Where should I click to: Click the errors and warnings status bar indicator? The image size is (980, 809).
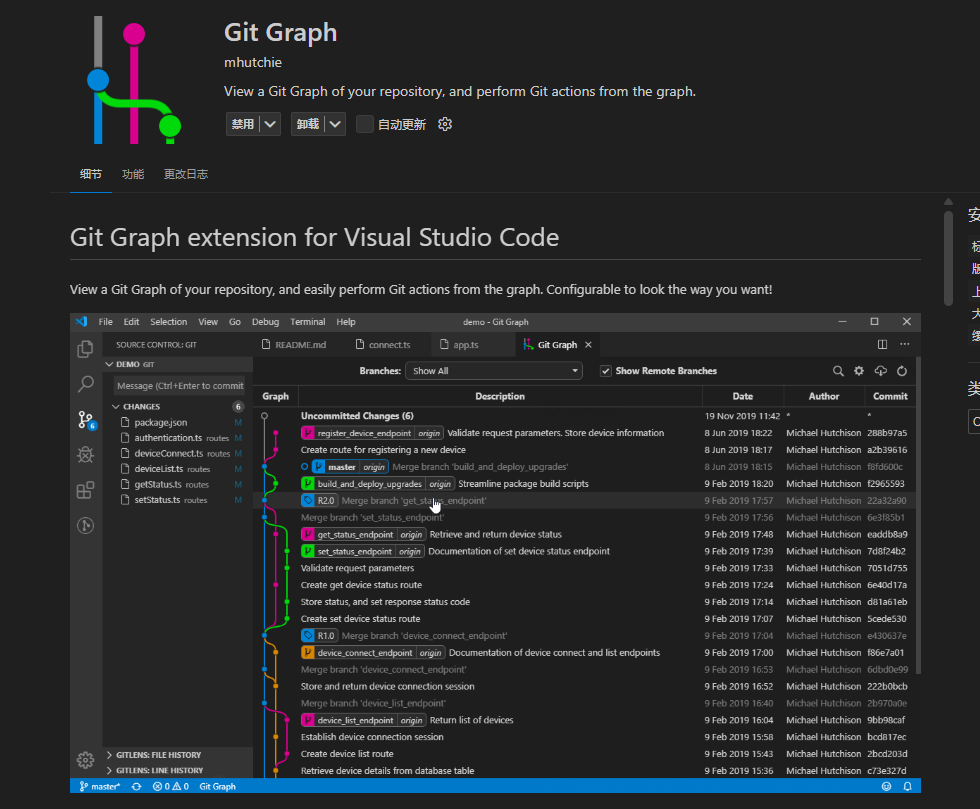171,786
